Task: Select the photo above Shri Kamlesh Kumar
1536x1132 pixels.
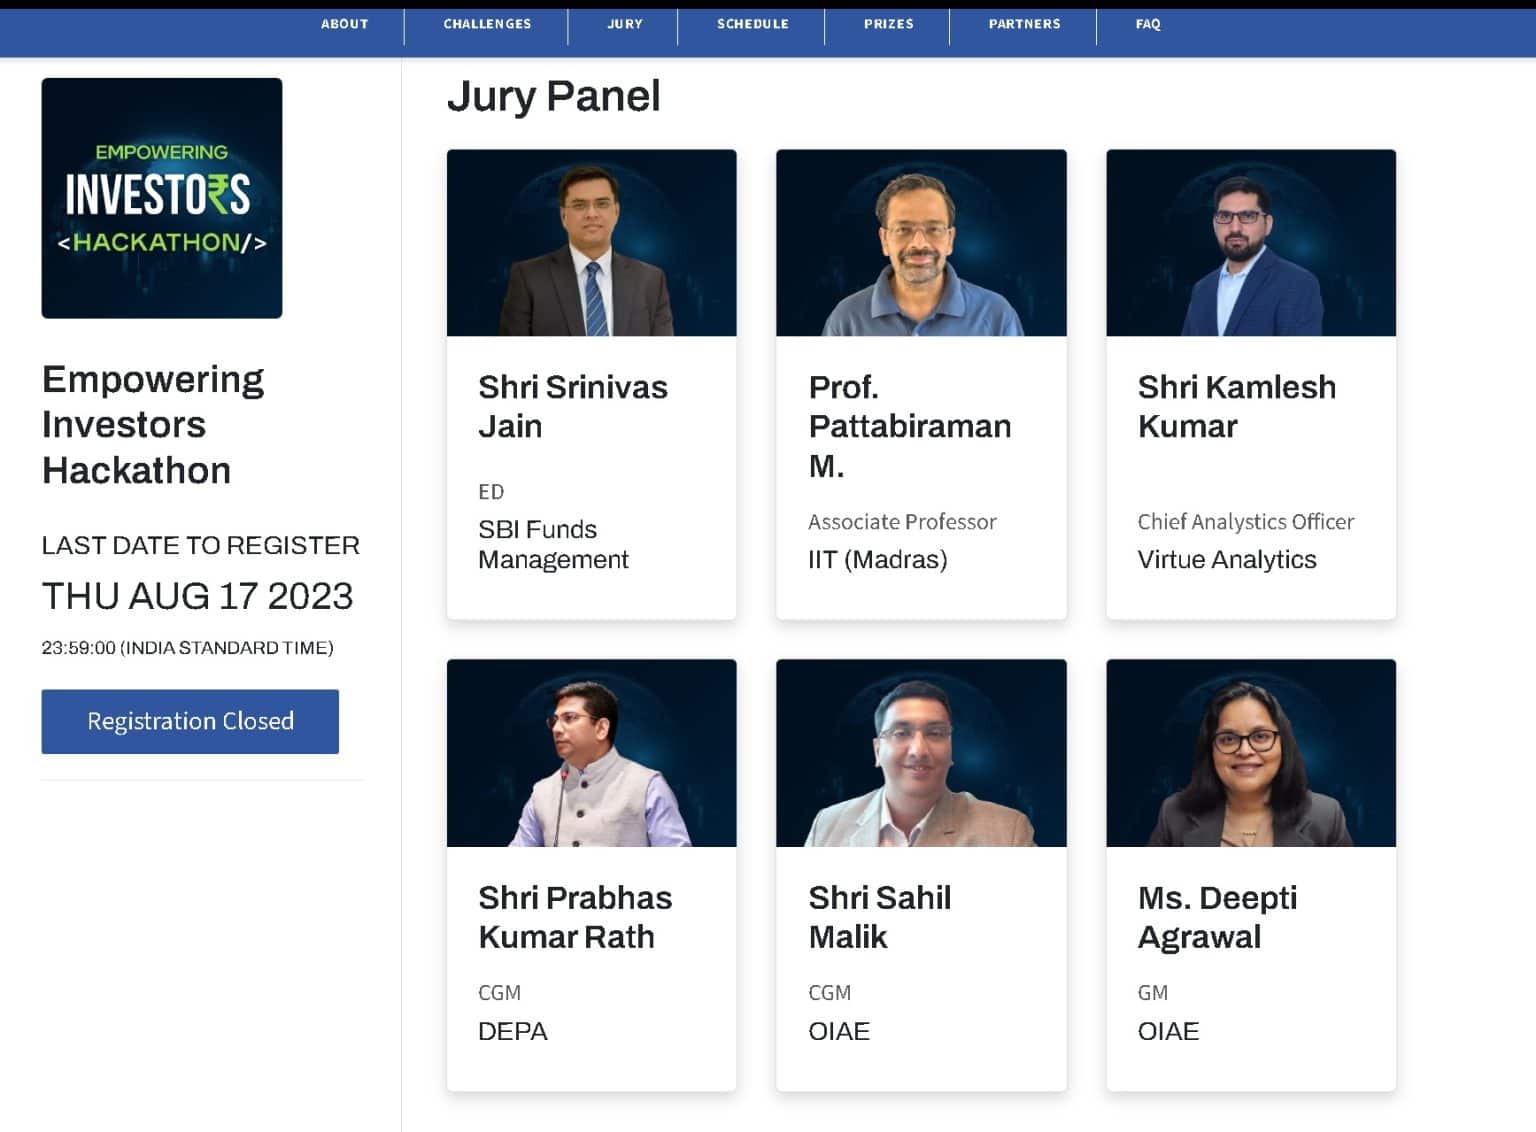Action: click(1250, 243)
